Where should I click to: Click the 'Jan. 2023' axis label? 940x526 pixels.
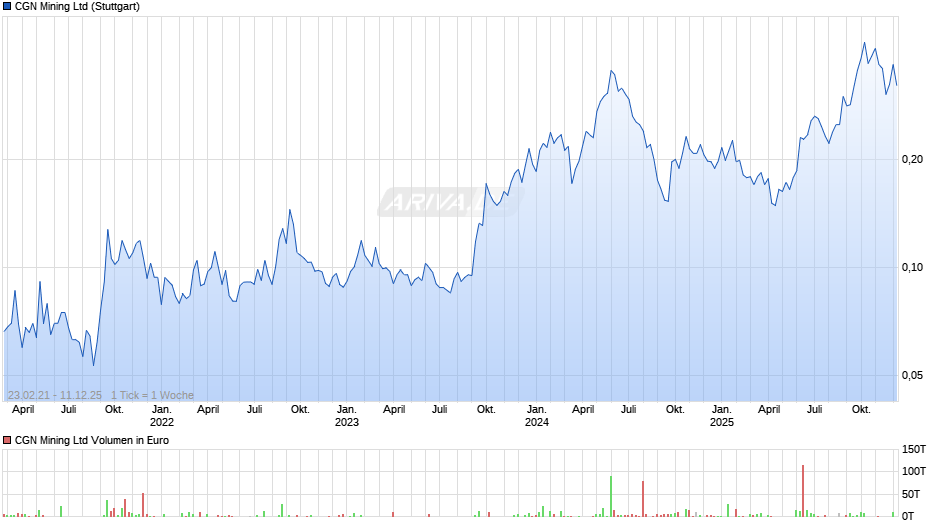(x=347, y=416)
